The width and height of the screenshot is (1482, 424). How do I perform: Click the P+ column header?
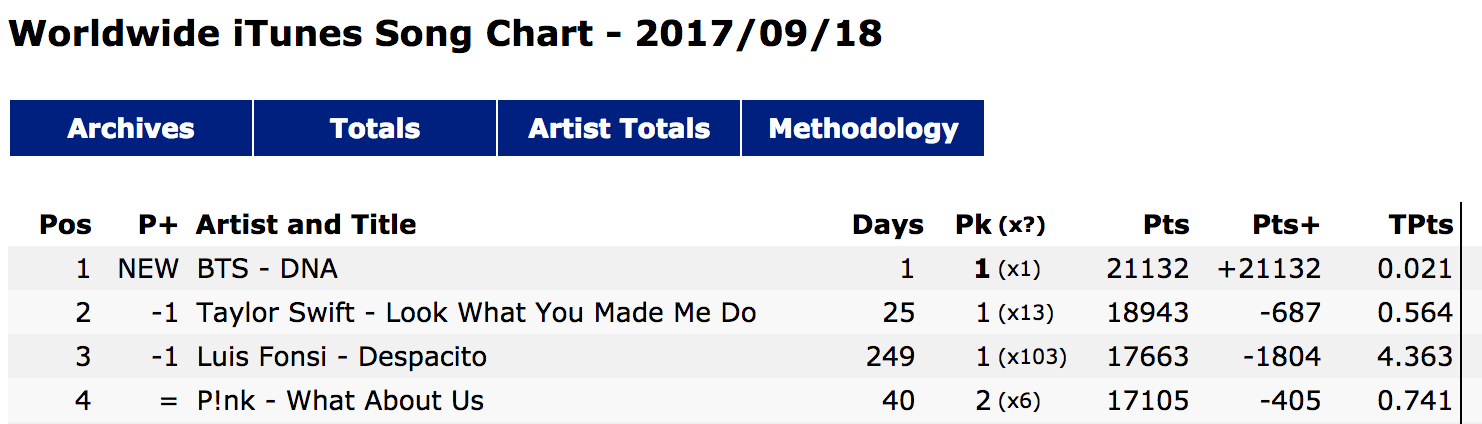point(158,225)
